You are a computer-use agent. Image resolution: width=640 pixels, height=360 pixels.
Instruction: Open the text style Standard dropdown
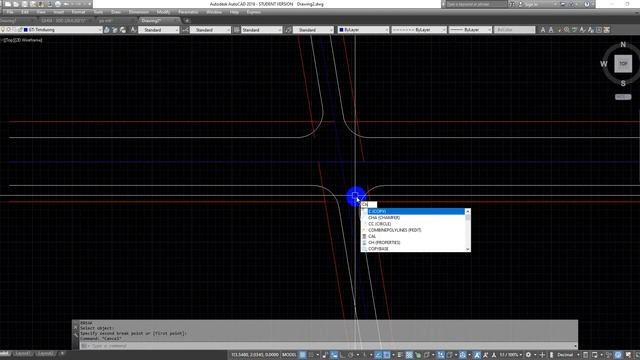pyautogui.click(x=159, y=30)
